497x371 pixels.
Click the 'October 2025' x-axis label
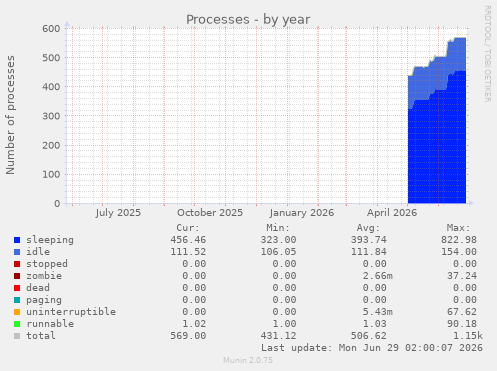(x=210, y=213)
